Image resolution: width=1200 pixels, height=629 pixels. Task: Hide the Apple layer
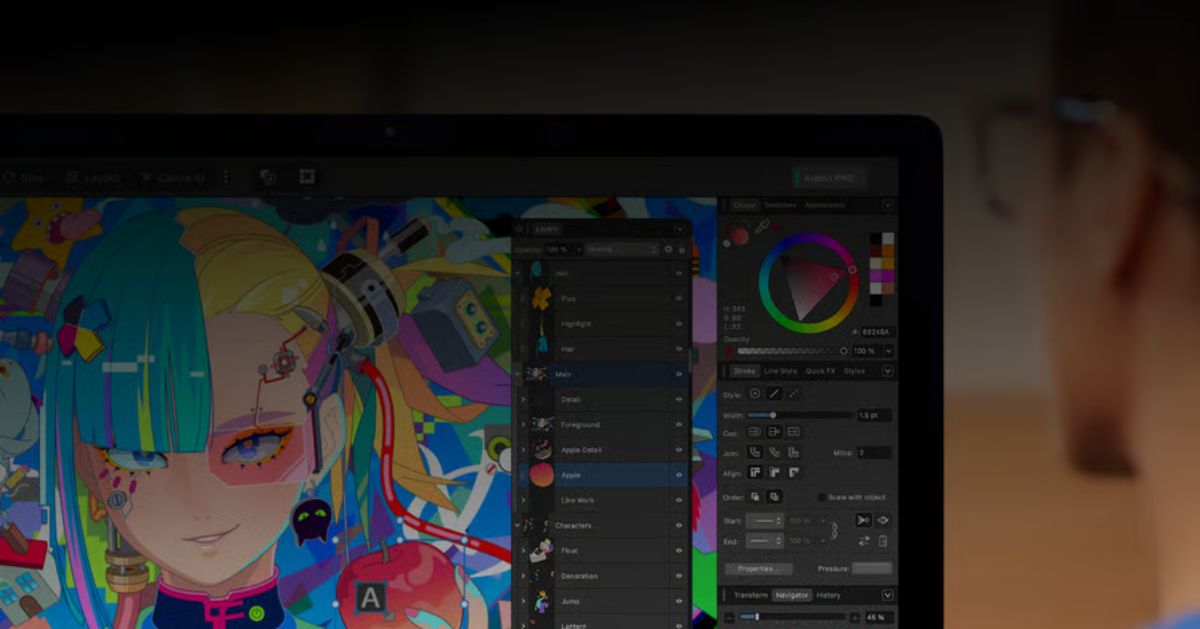678,475
